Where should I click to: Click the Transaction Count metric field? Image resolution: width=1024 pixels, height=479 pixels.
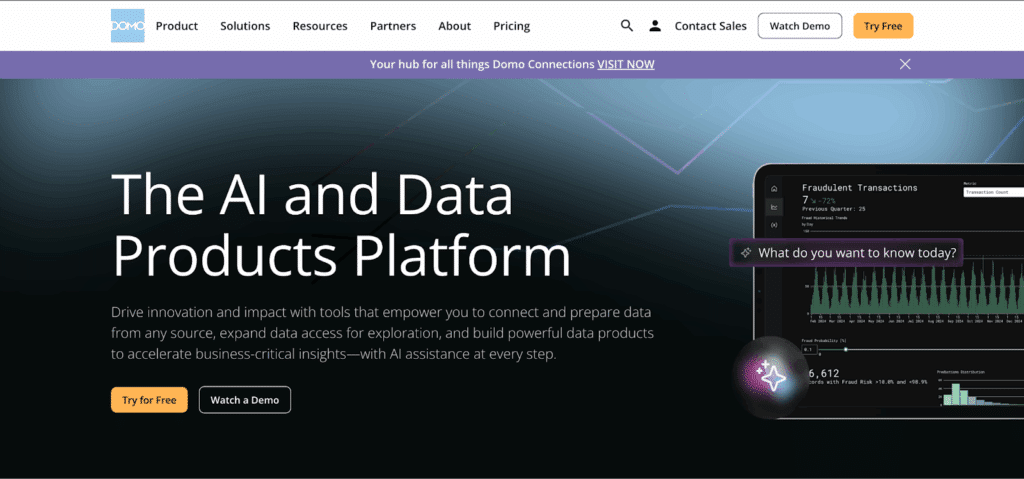pos(992,193)
